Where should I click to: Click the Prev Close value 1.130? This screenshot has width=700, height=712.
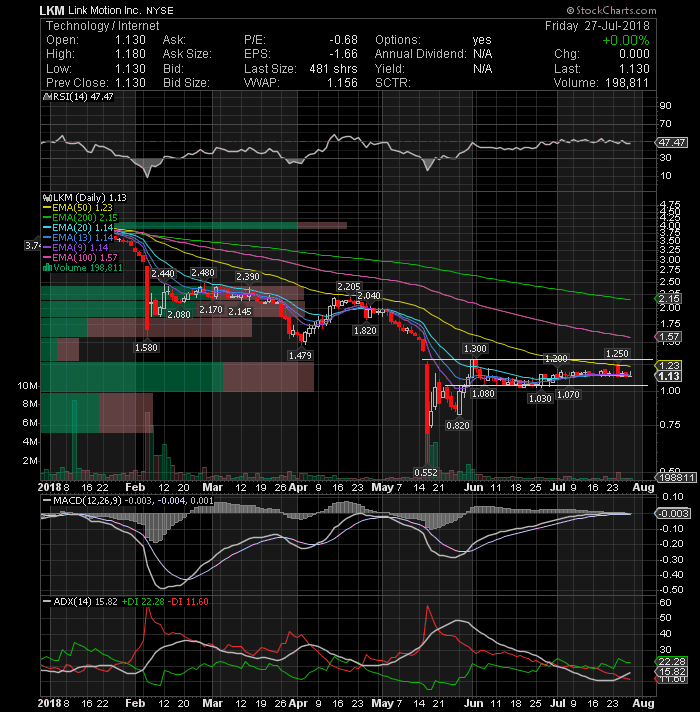click(130, 83)
